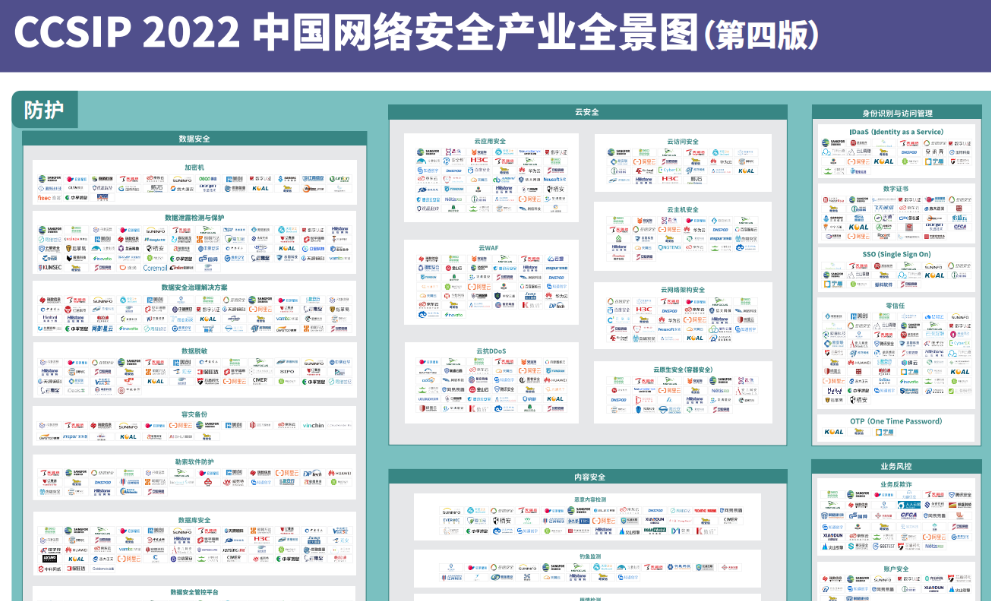Select the Hillstone logo in 云主机安全
This screenshot has width=991, height=601.
[x=618, y=248]
